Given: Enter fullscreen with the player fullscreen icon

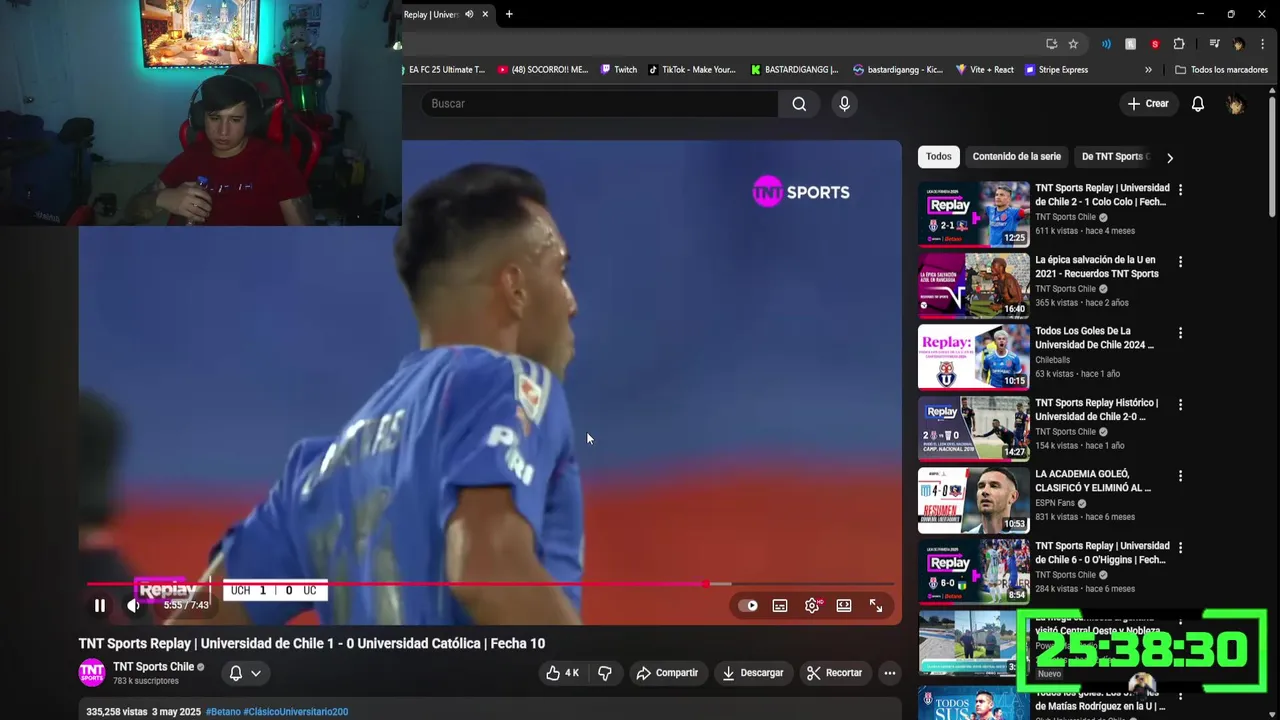Looking at the screenshot, I should tap(876, 605).
